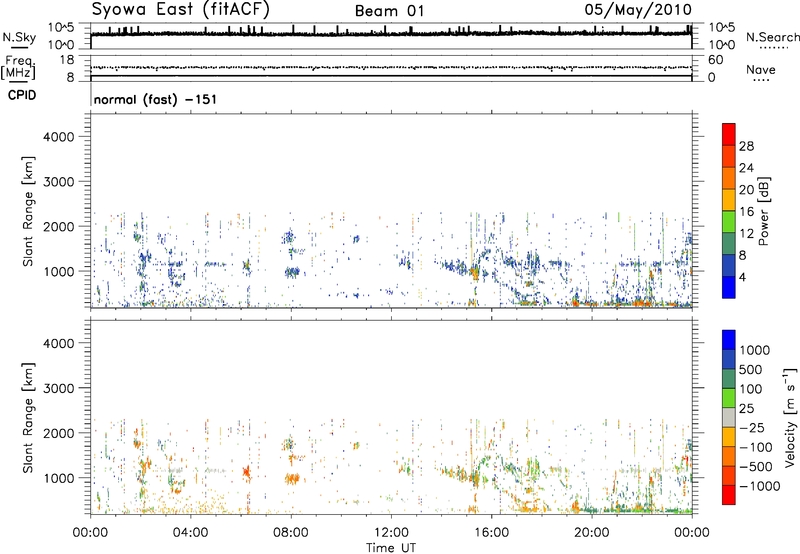The width and height of the screenshot is (800, 554).
Task: Click the '4000' tick on the power panel
Action: click(59, 137)
